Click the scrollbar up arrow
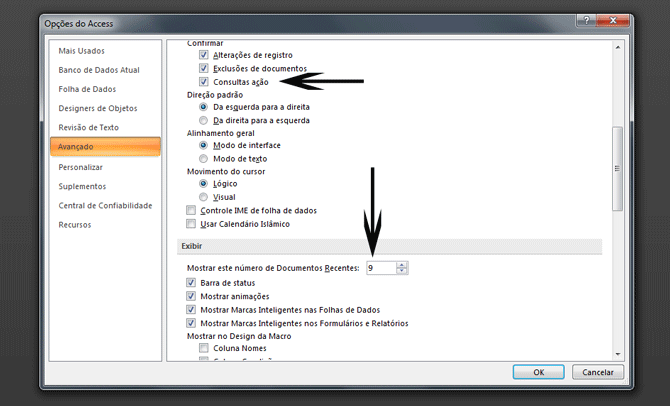Image resolution: width=670 pixels, height=406 pixels. click(x=618, y=47)
